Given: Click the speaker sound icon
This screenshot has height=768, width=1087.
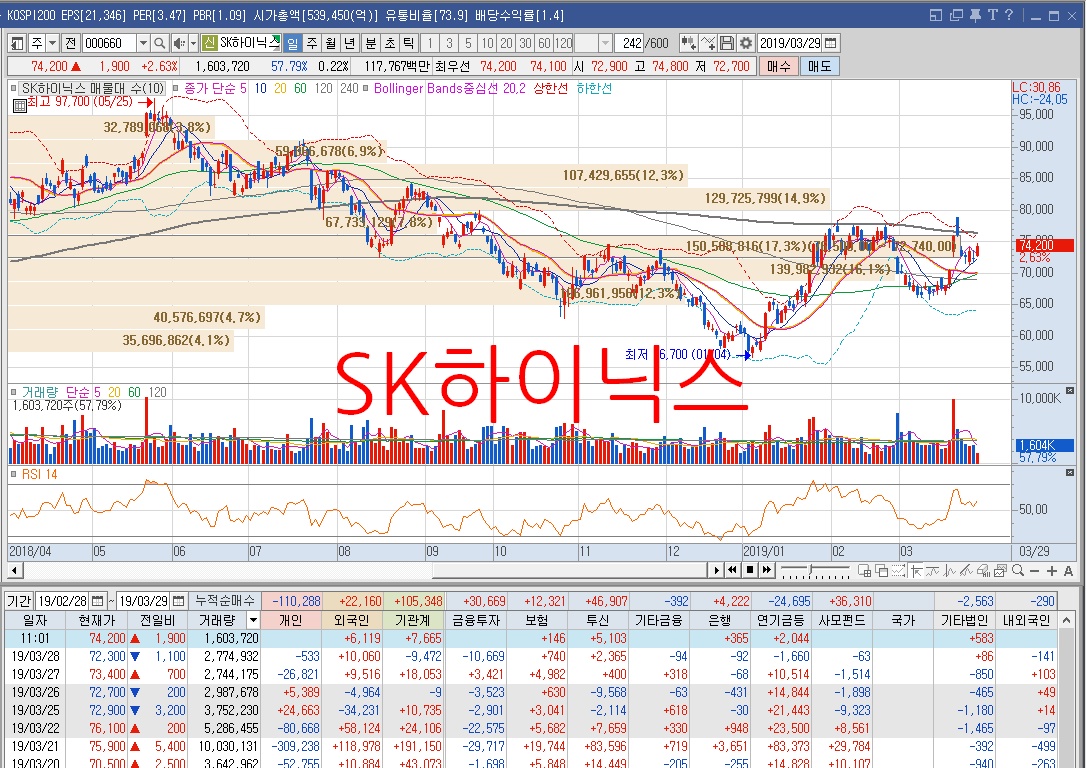Looking at the screenshot, I should pos(179,43).
